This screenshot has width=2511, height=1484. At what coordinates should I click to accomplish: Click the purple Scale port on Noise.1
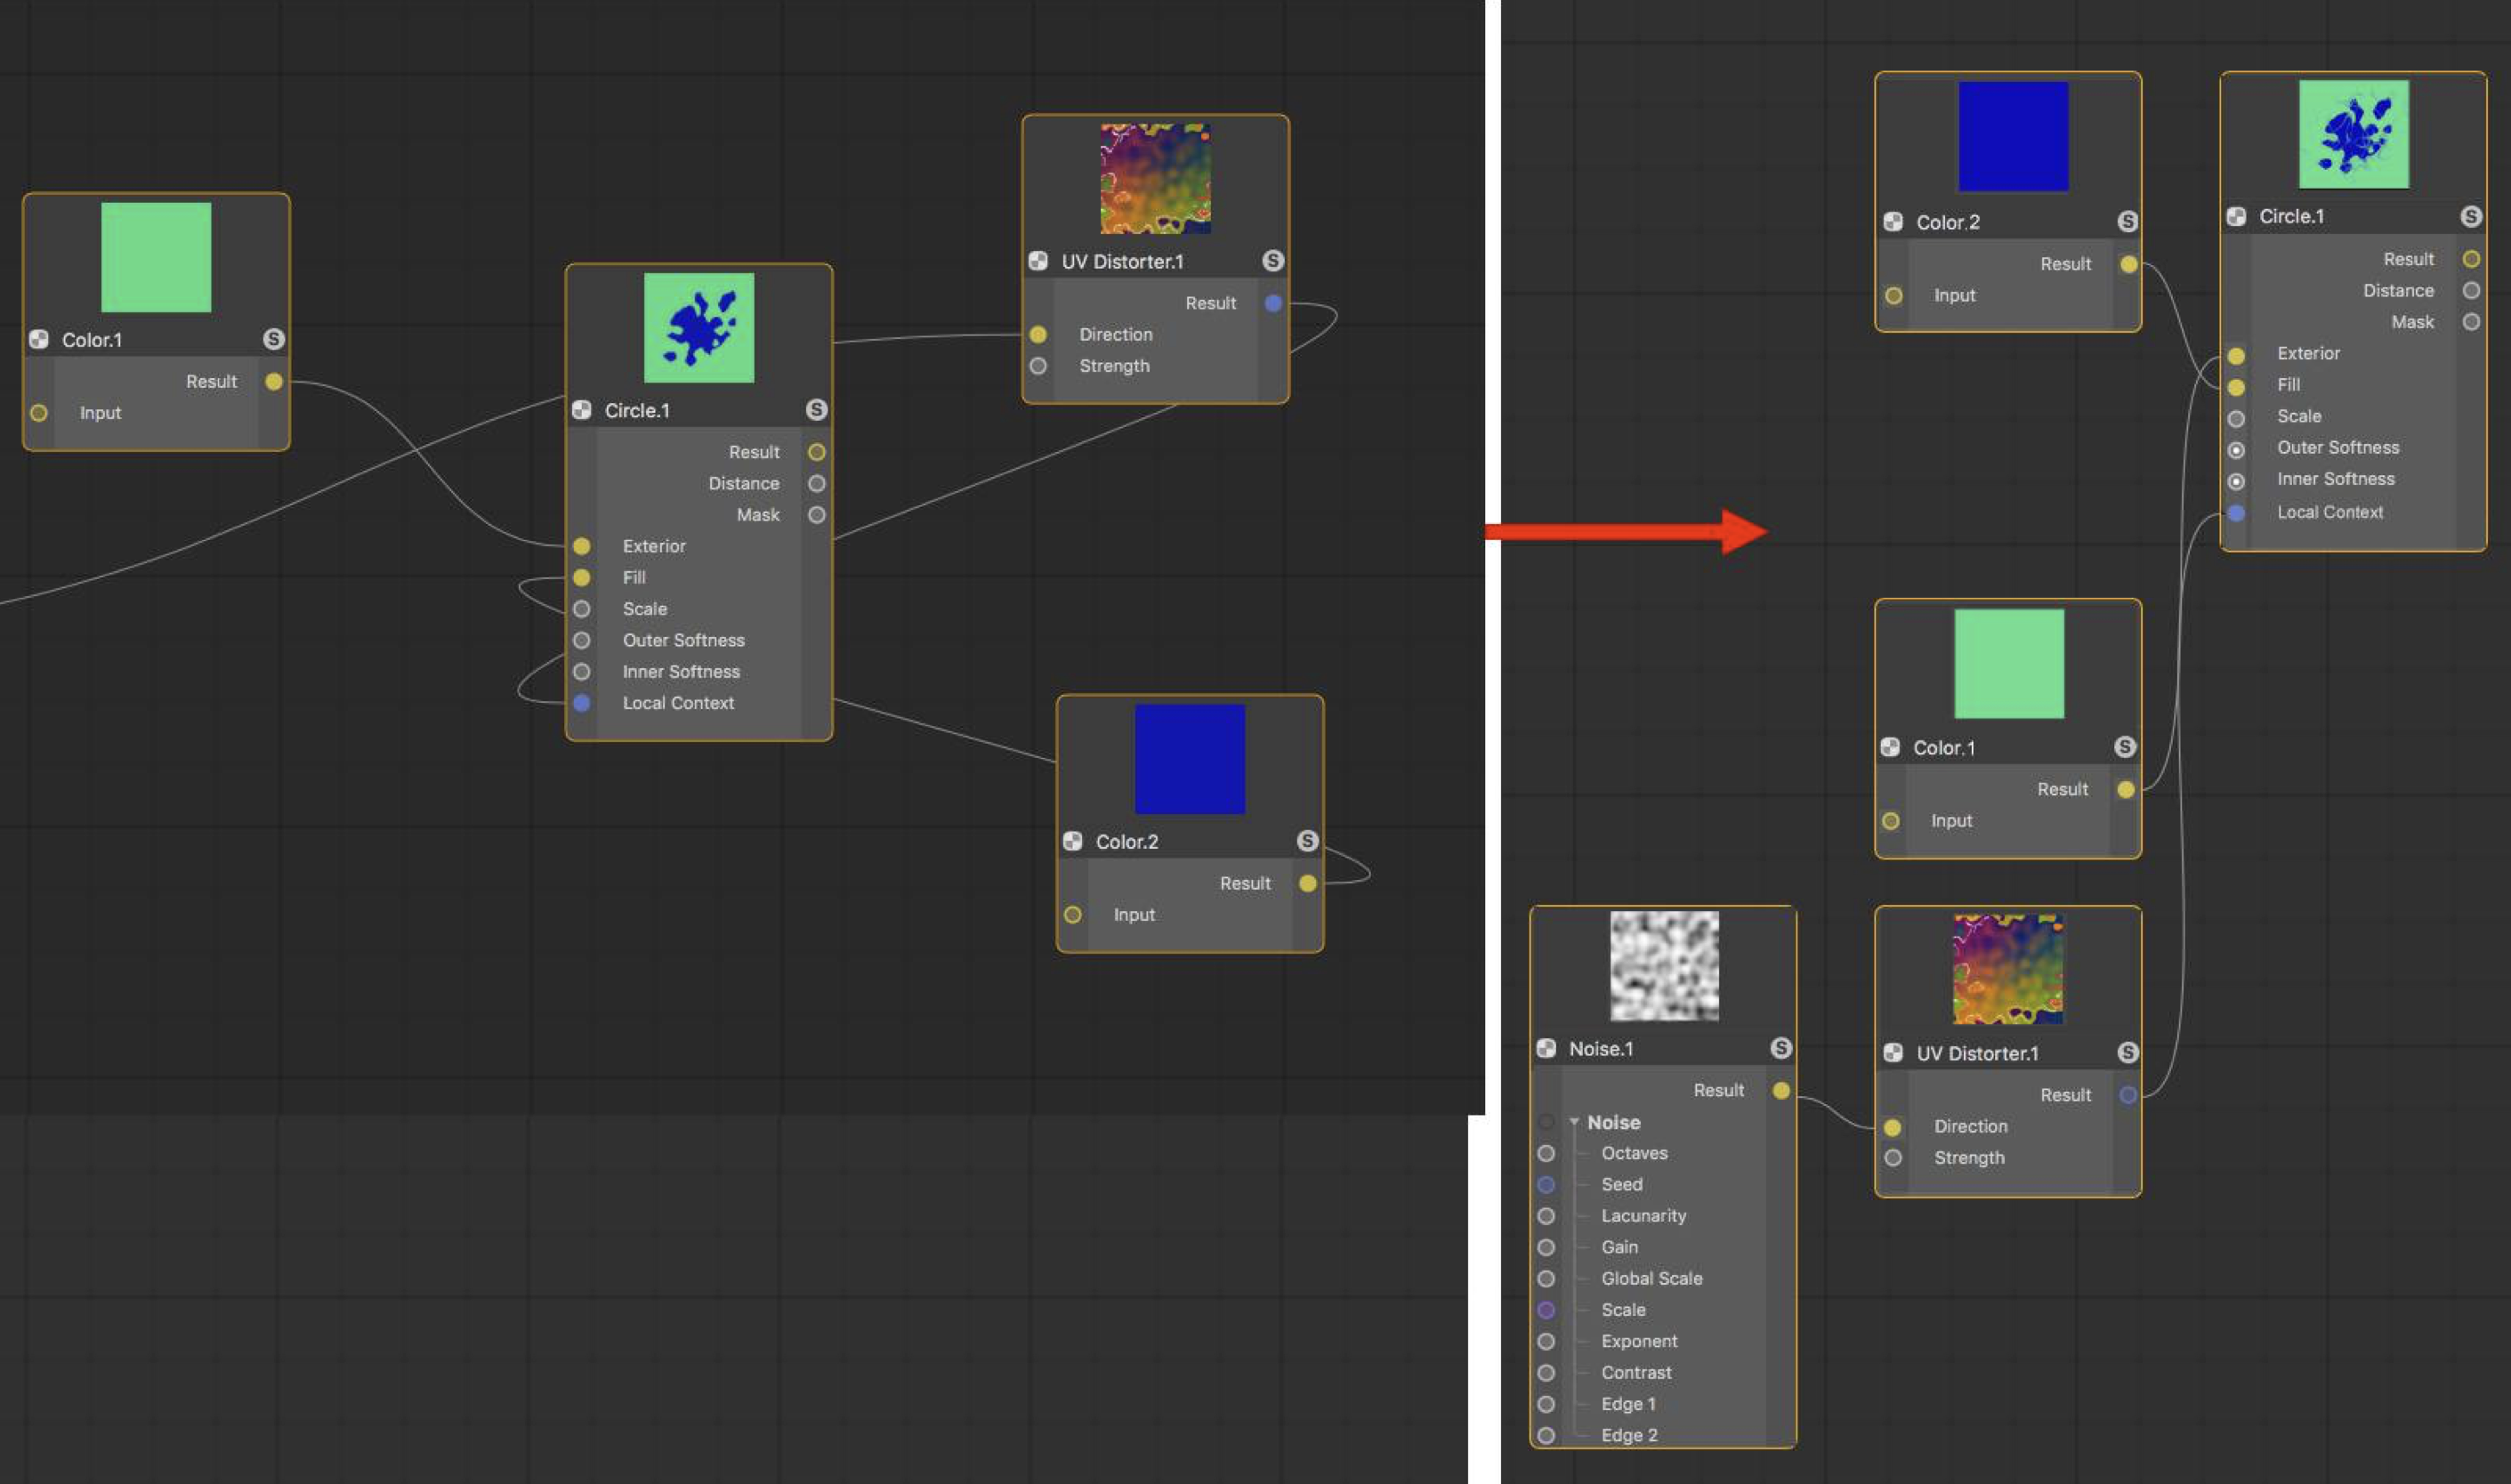[1546, 1310]
